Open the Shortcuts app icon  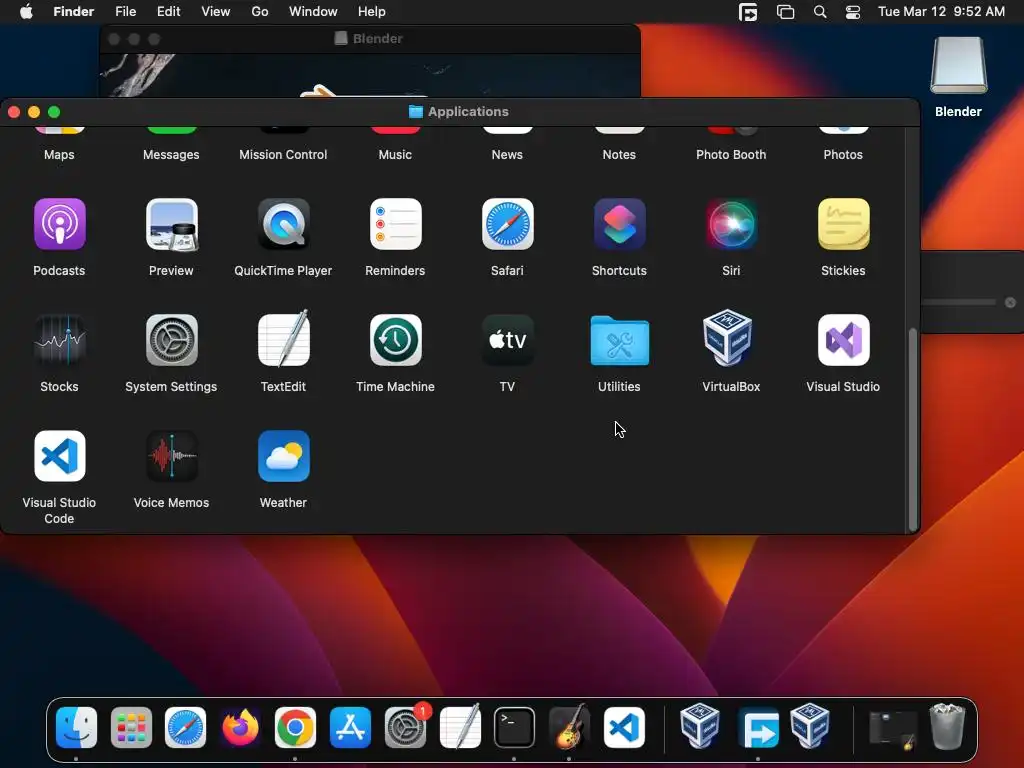tap(619, 224)
